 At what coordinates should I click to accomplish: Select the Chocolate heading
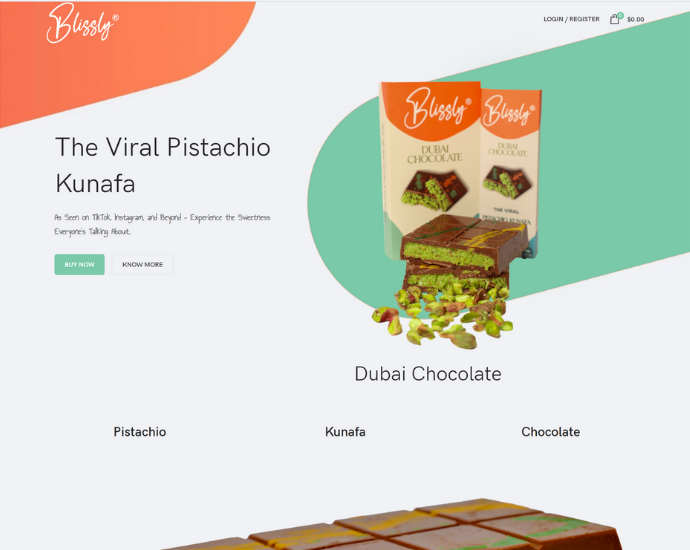click(551, 432)
